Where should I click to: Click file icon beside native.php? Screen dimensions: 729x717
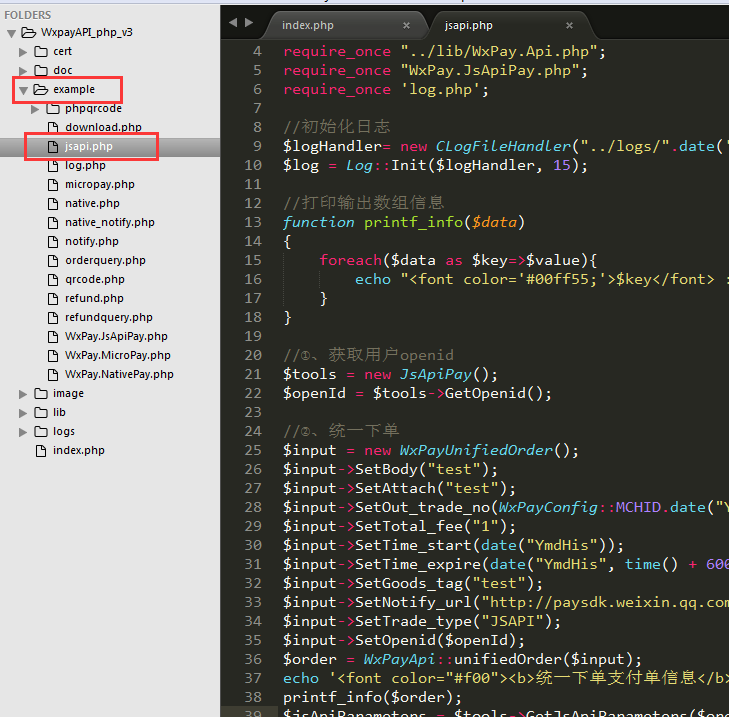click(x=53, y=204)
